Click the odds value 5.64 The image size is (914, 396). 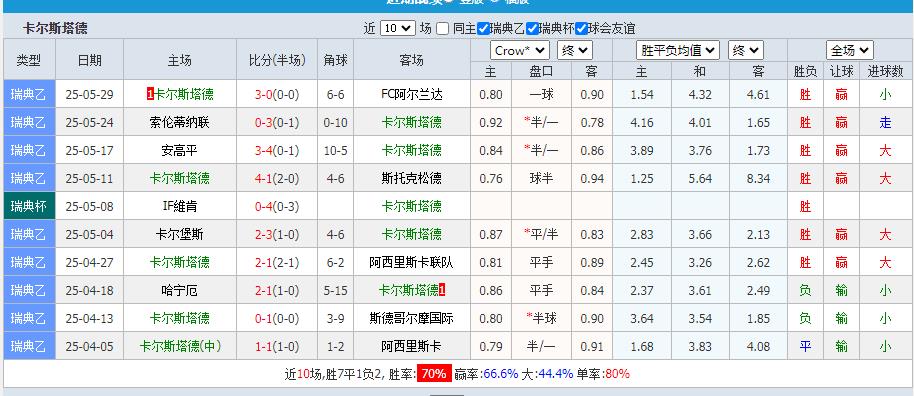[x=700, y=178]
